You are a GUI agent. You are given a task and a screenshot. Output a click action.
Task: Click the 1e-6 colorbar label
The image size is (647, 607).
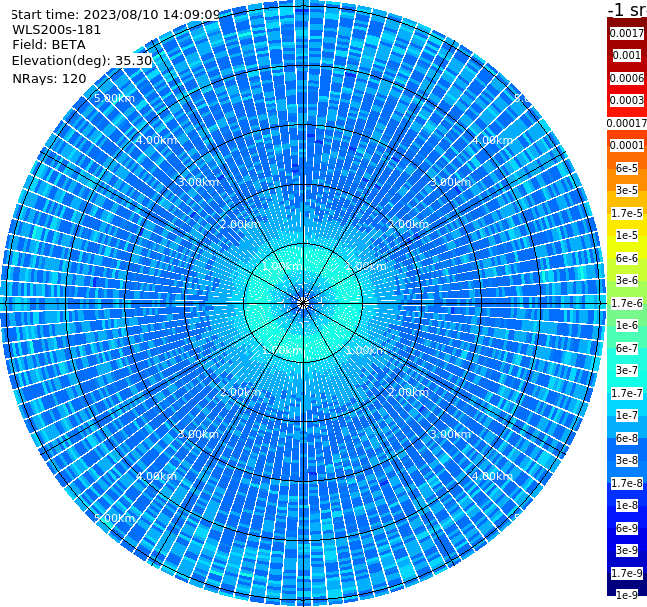point(627,325)
